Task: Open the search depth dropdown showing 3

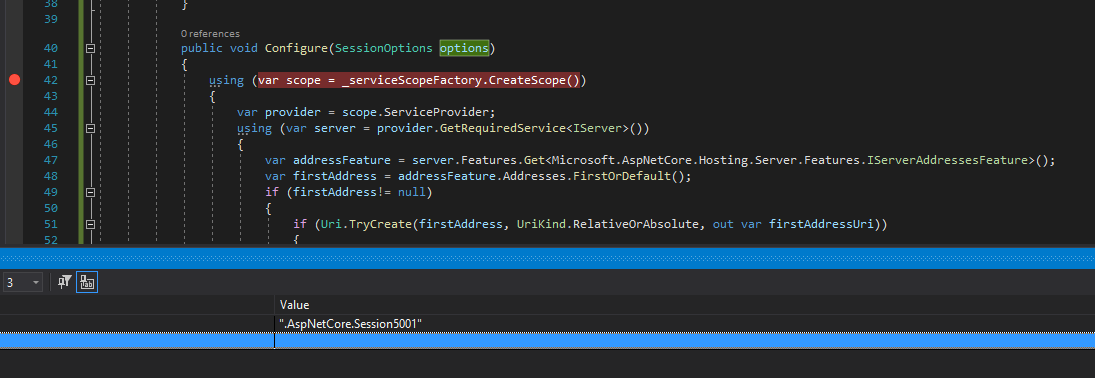Action: [x=23, y=282]
